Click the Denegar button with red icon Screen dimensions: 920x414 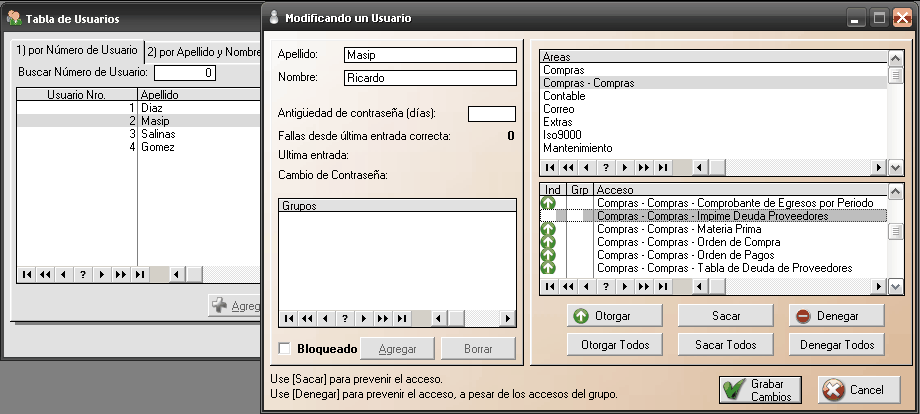(836, 316)
